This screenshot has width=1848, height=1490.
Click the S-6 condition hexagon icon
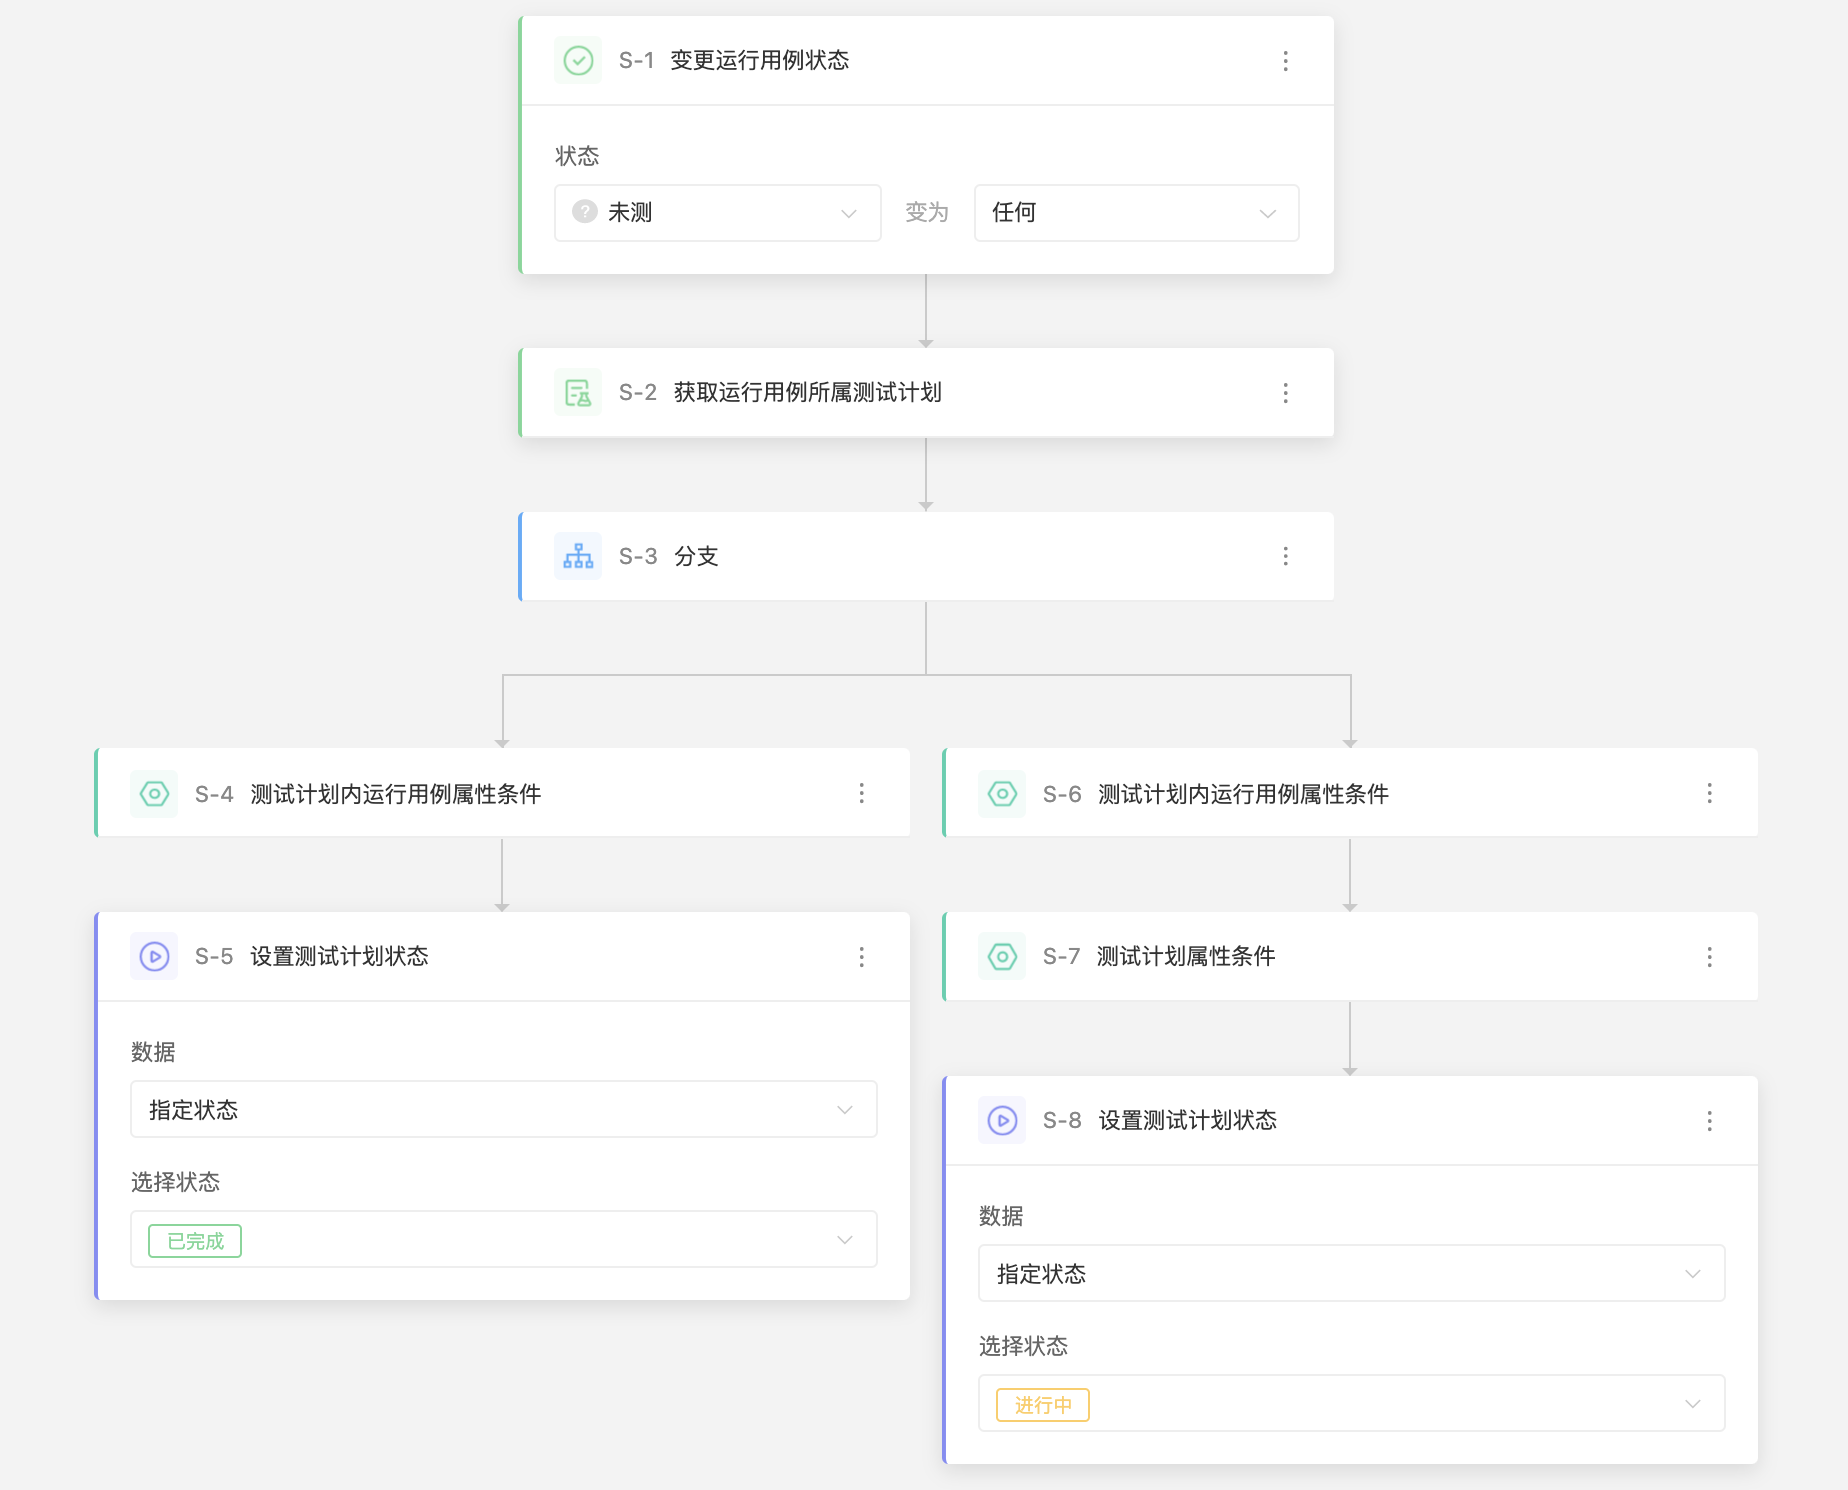[1002, 794]
